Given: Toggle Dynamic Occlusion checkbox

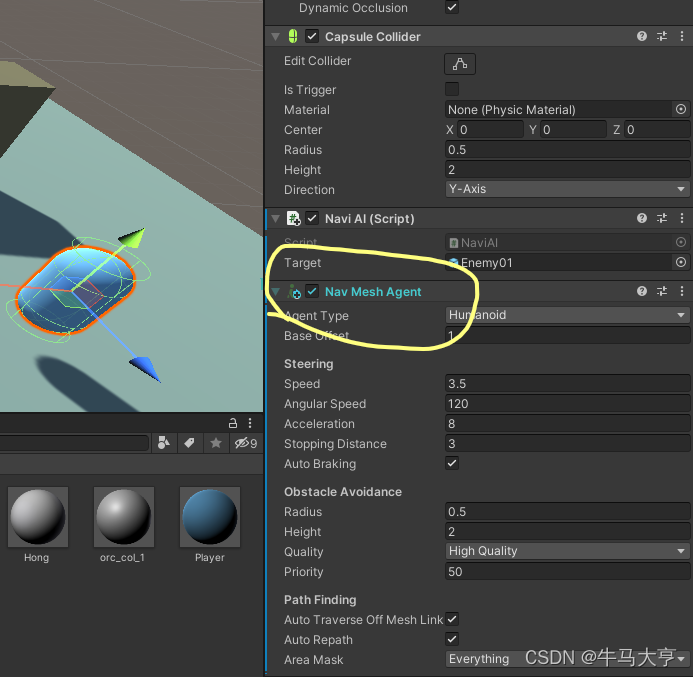Looking at the screenshot, I should (x=452, y=7).
